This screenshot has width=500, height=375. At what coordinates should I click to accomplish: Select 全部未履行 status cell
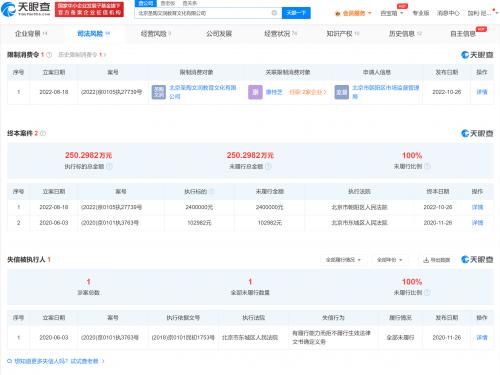[x=400, y=338]
